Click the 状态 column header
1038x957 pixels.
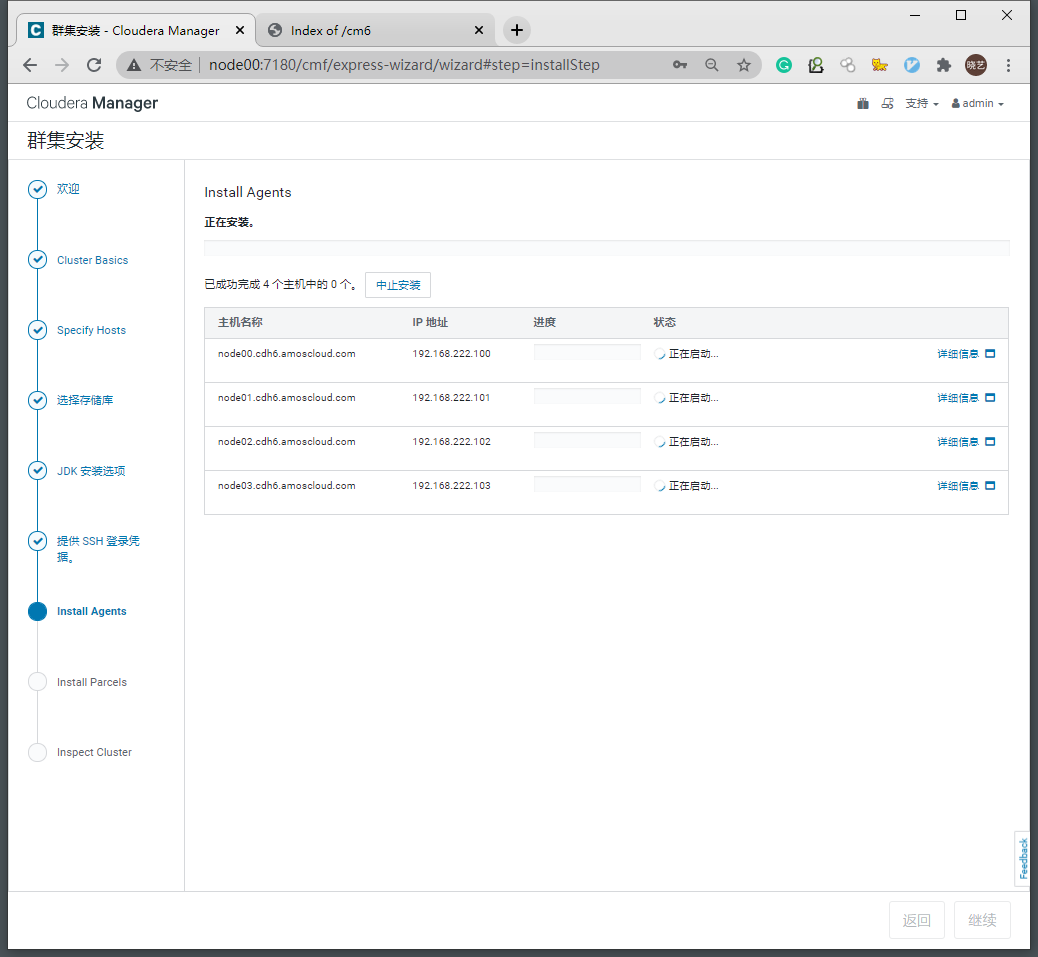[x=665, y=322]
